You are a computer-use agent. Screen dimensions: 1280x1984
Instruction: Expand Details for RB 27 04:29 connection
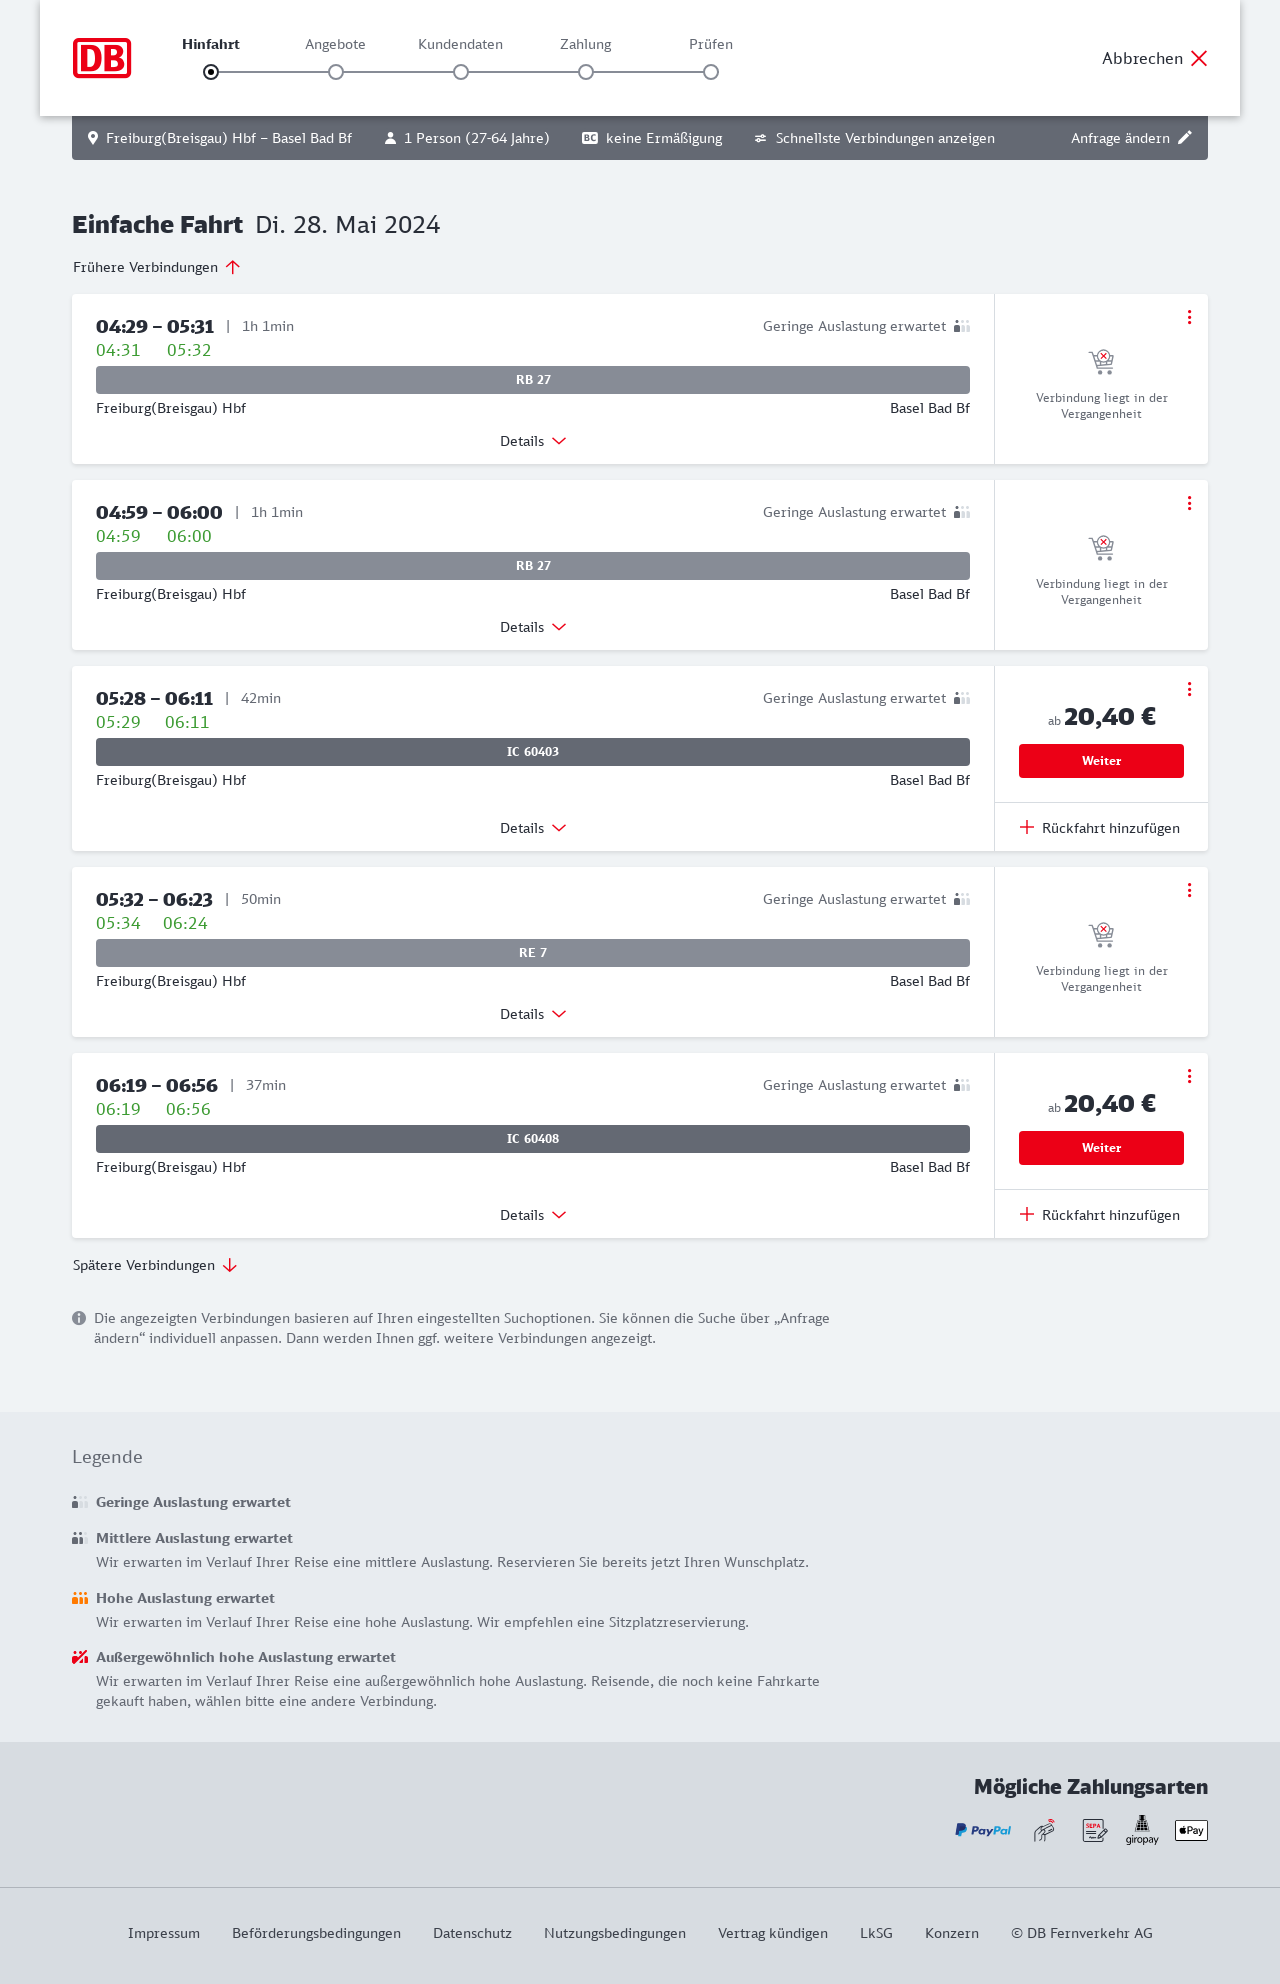tap(533, 441)
